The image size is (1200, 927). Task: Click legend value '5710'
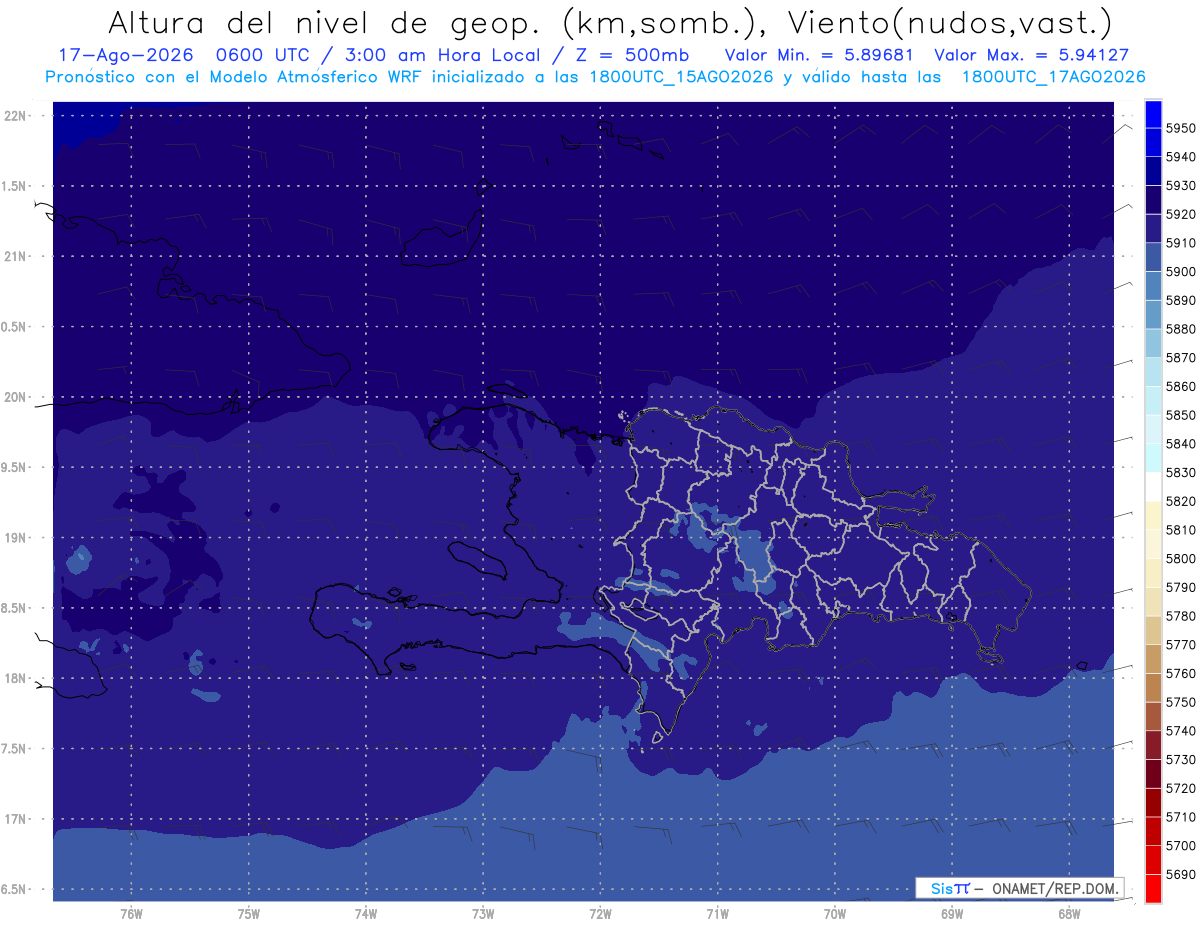click(1180, 817)
